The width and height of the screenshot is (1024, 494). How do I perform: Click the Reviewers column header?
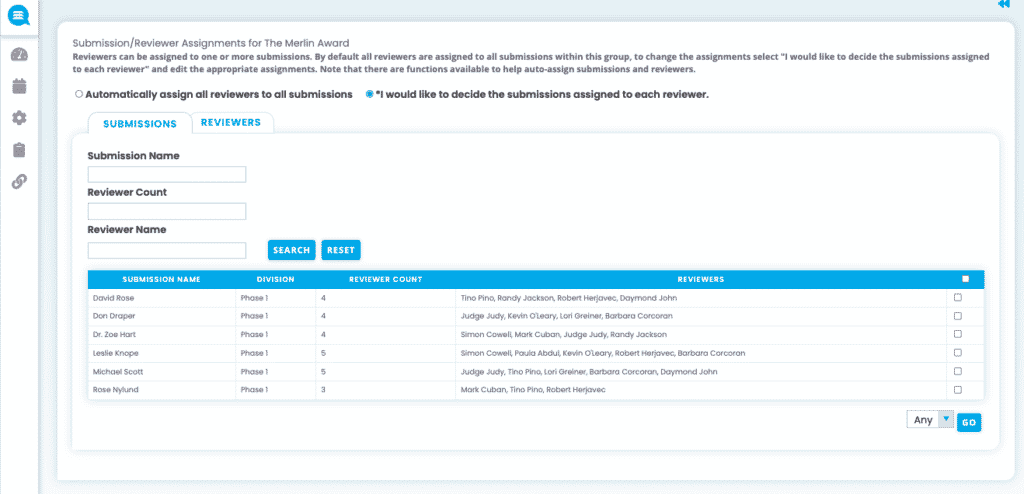coord(701,279)
